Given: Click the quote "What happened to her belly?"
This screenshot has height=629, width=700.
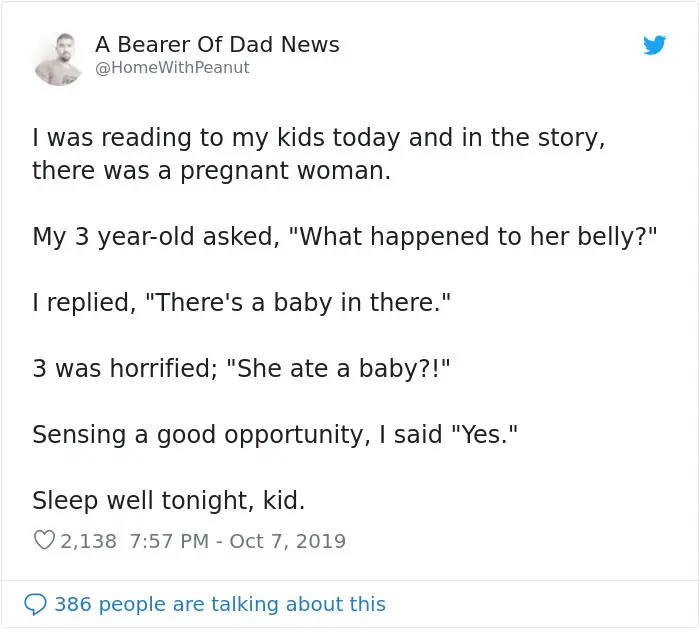Looking at the screenshot, I should point(478,237).
